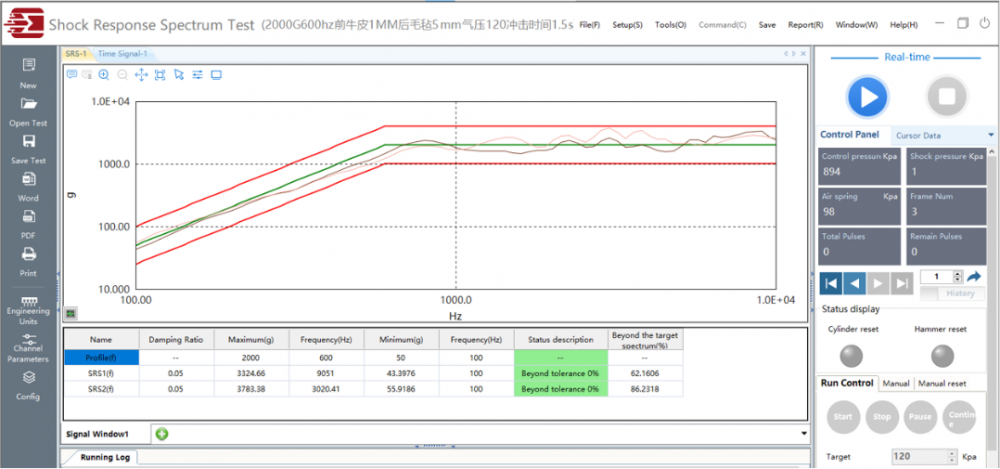Select the pan/move arrows tool
This screenshot has width=1000, height=469.
(x=141, y=74)
